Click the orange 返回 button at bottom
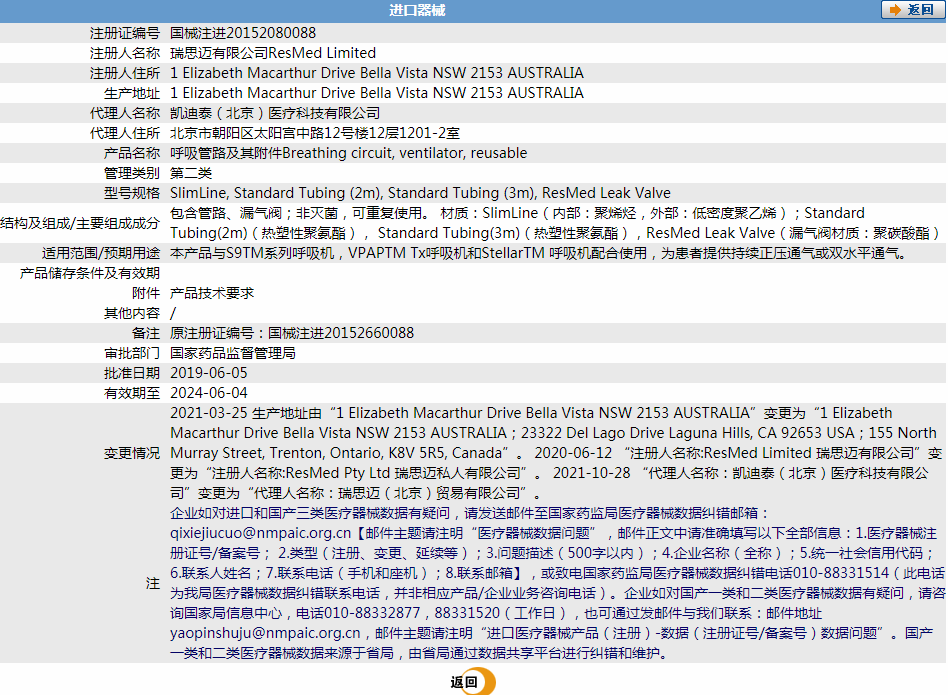 pyautogui.click(x=473, y=682)
